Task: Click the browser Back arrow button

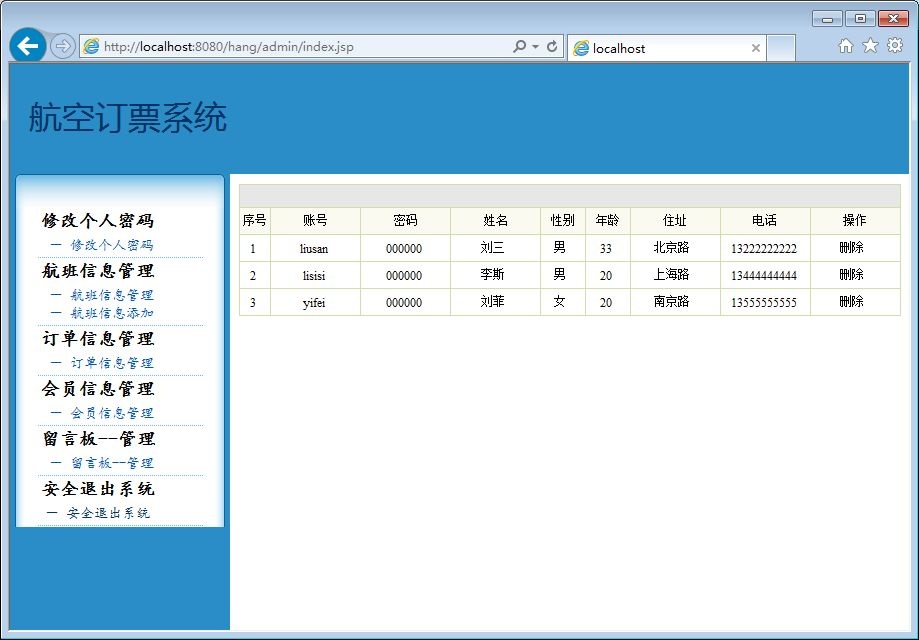Action: [28, 46]
